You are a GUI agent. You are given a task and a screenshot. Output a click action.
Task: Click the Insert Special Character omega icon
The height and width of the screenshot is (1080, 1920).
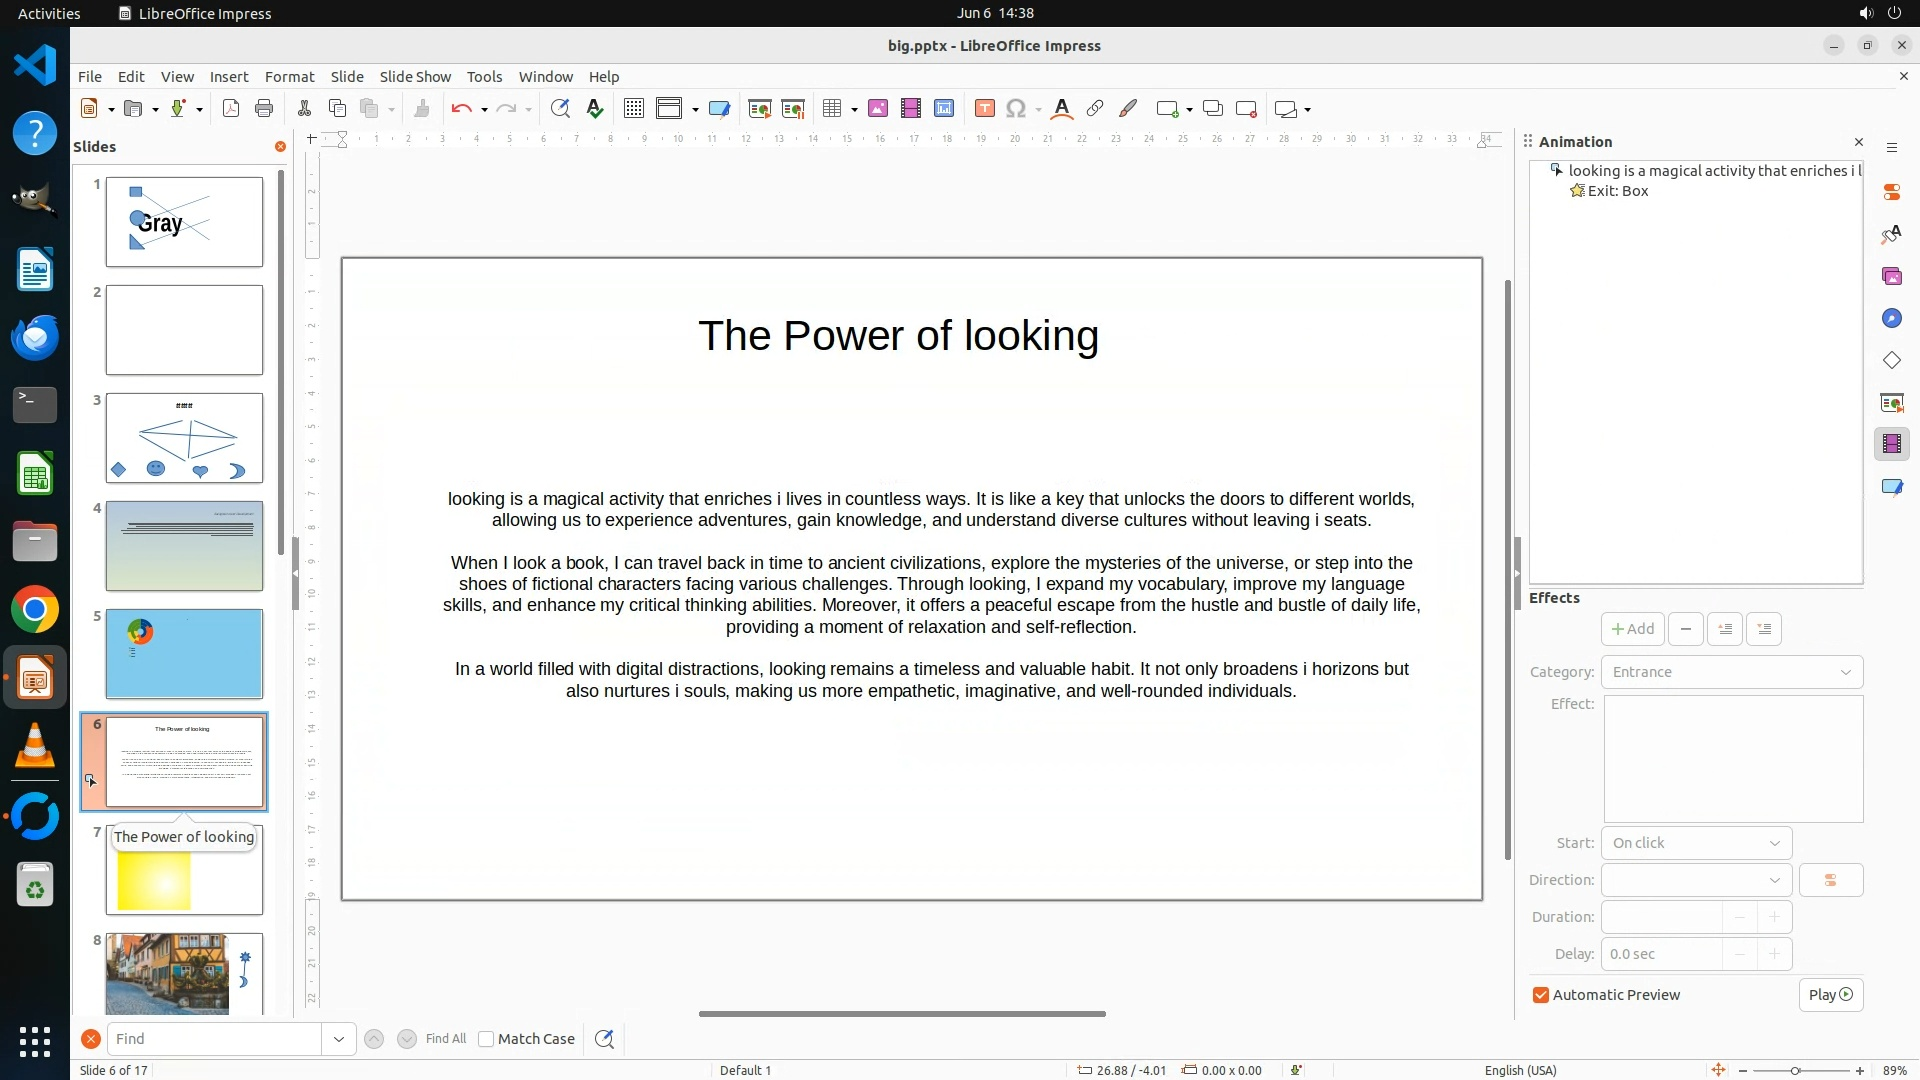click(1017, 109)
